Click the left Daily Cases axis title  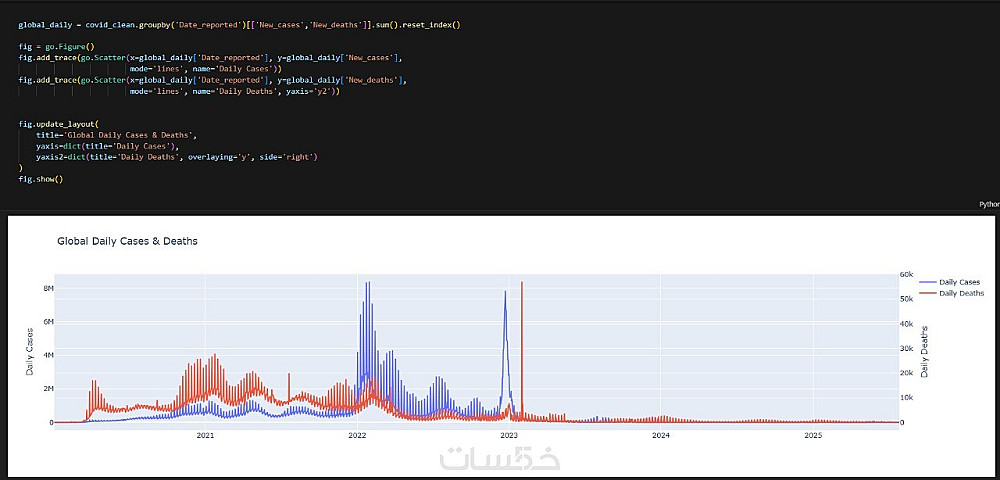tap(30, 350)
